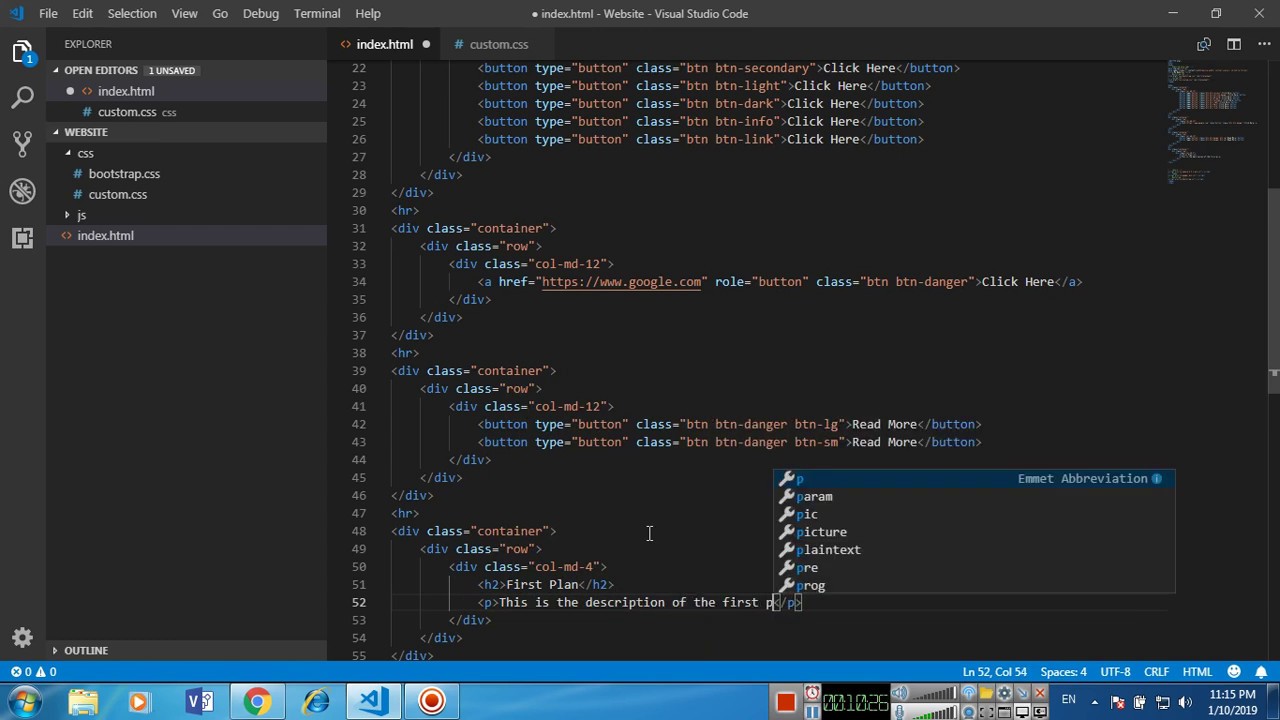This screenshot has width=1280, height=720.
Task: Open the Explorer view in activity bar
Action: 22,51
